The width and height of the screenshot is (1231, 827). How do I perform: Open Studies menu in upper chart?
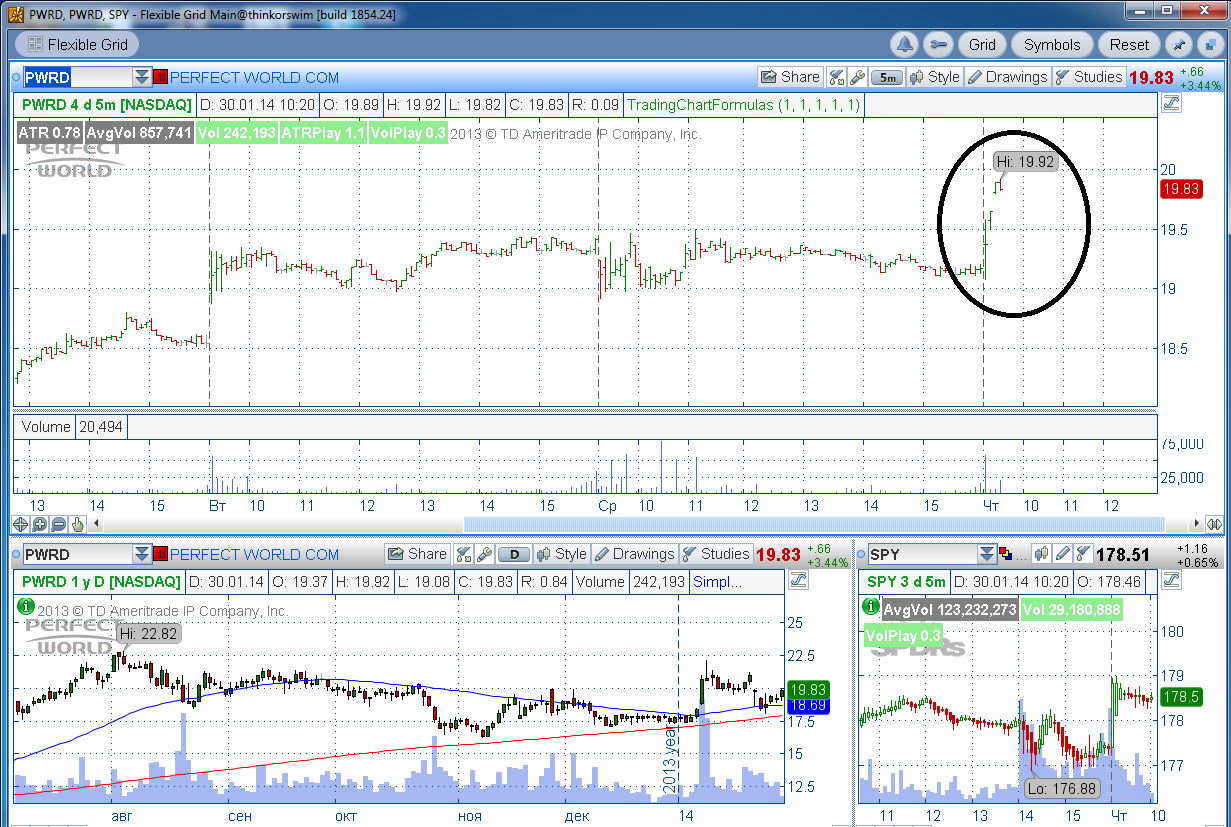click(1089, 77)
